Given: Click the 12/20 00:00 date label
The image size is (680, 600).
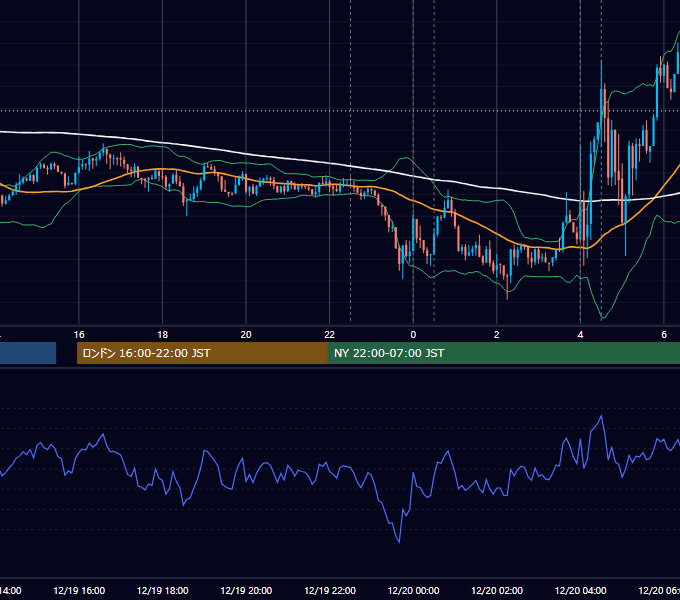Looking at the screenshot, I should click(x=413, y=590).
